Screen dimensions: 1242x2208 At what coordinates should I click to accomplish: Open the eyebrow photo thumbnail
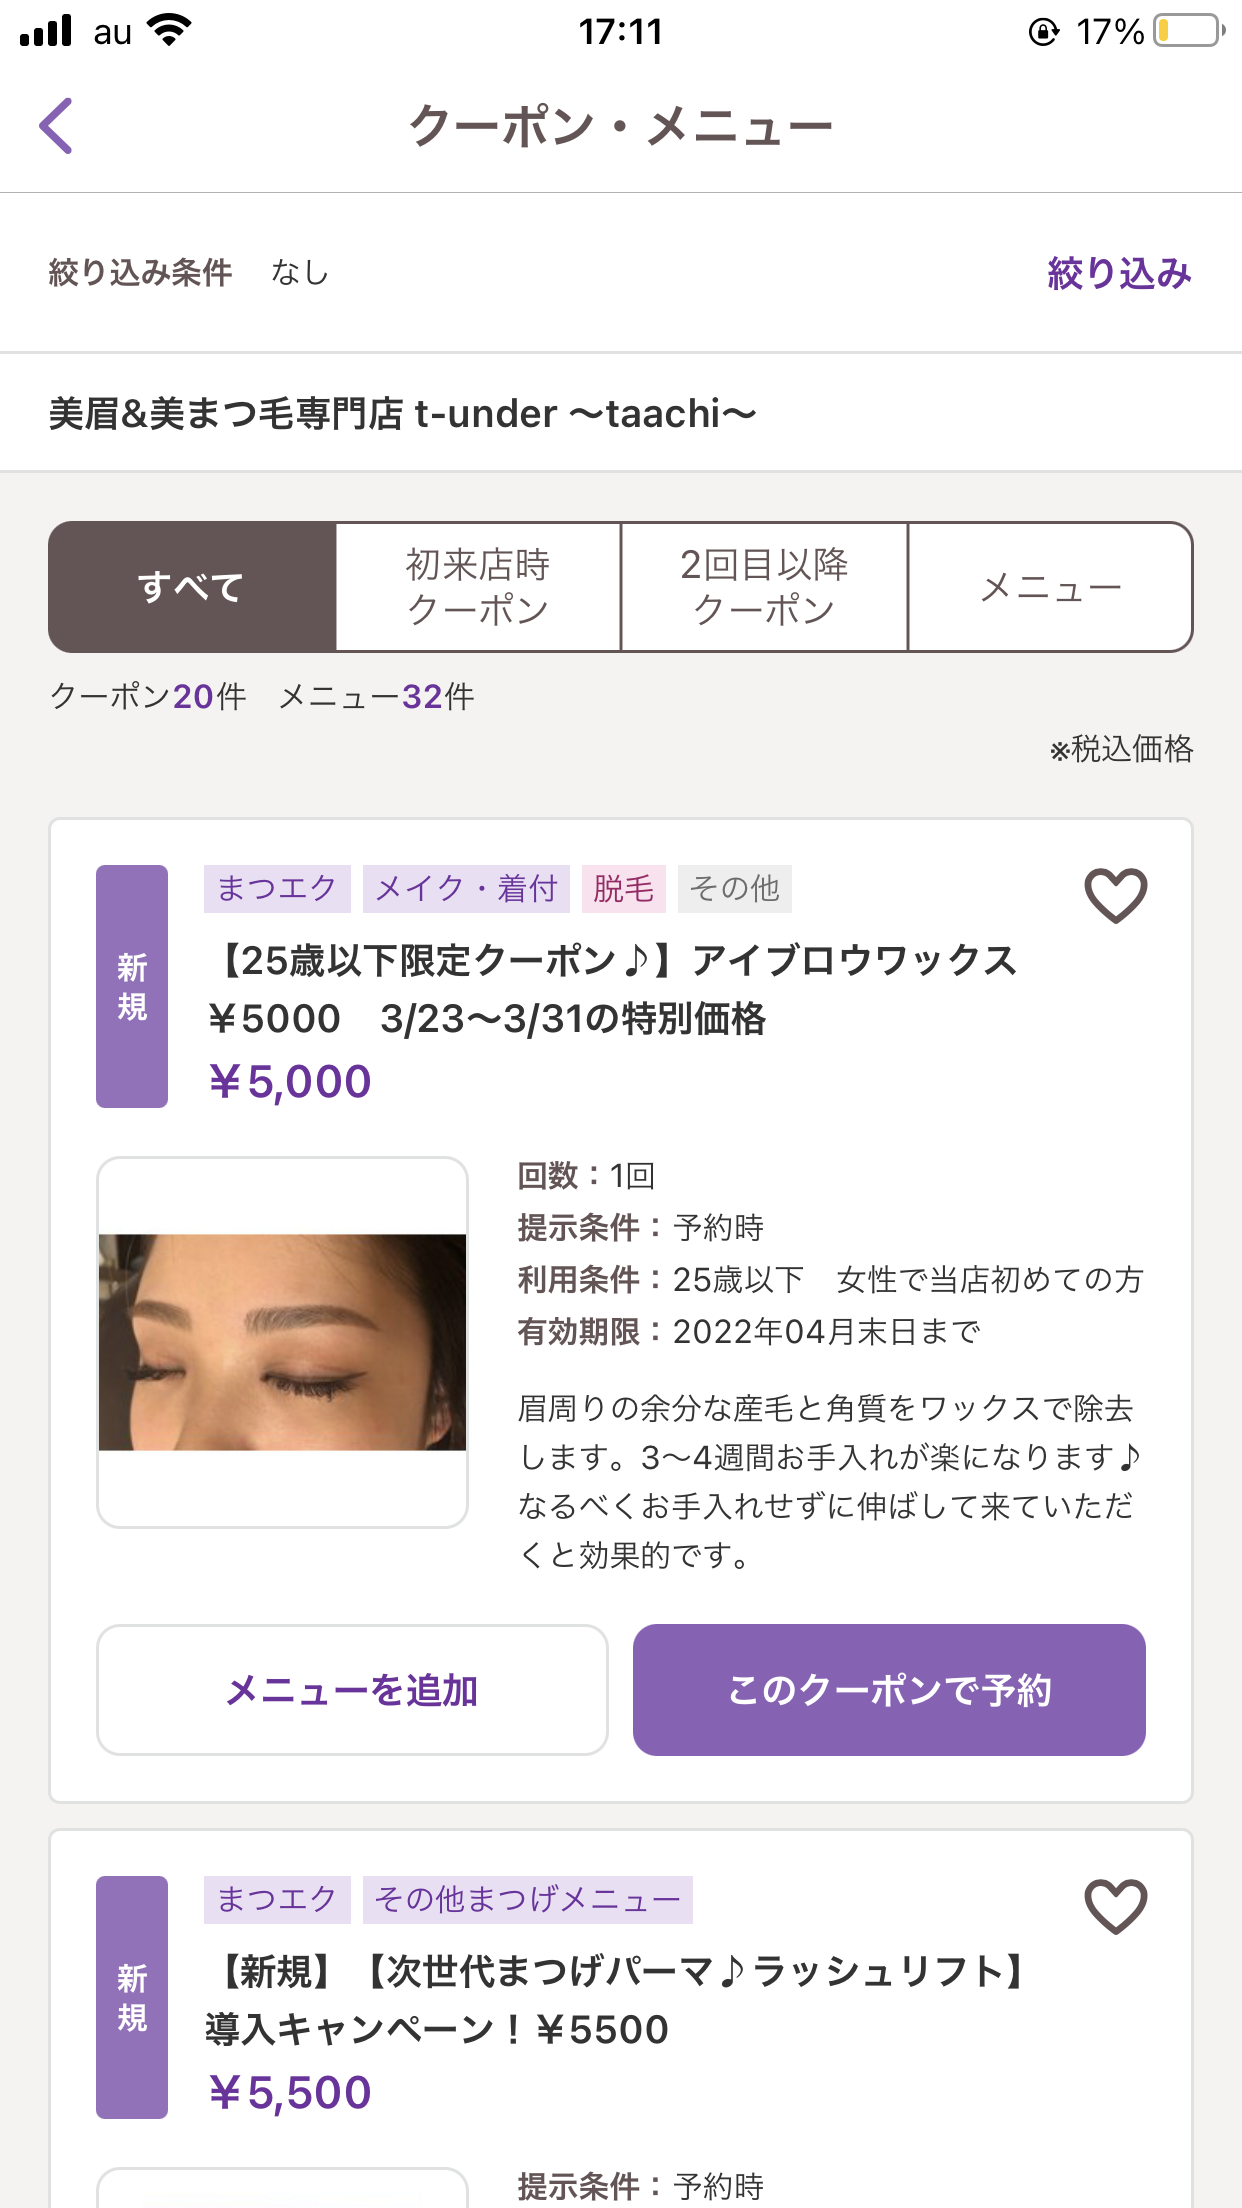(282, 1342)
